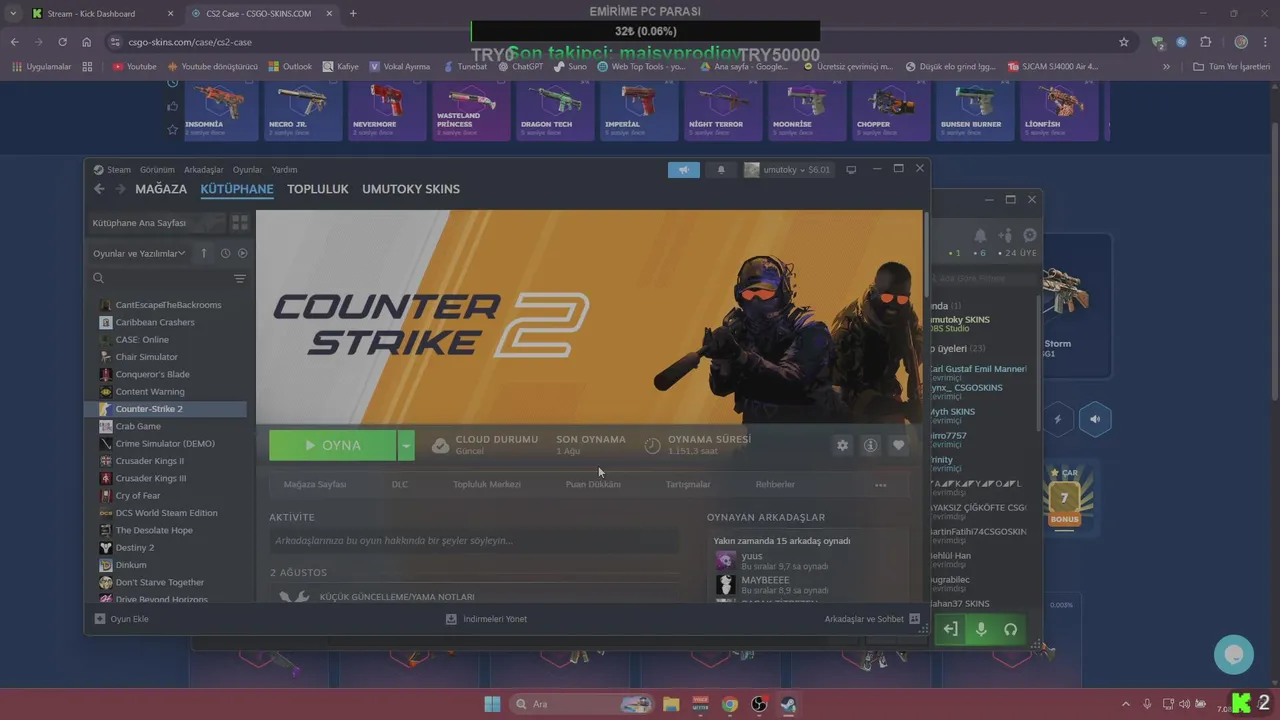Click NEVERMORE skin thumbnail

[386, 111]
